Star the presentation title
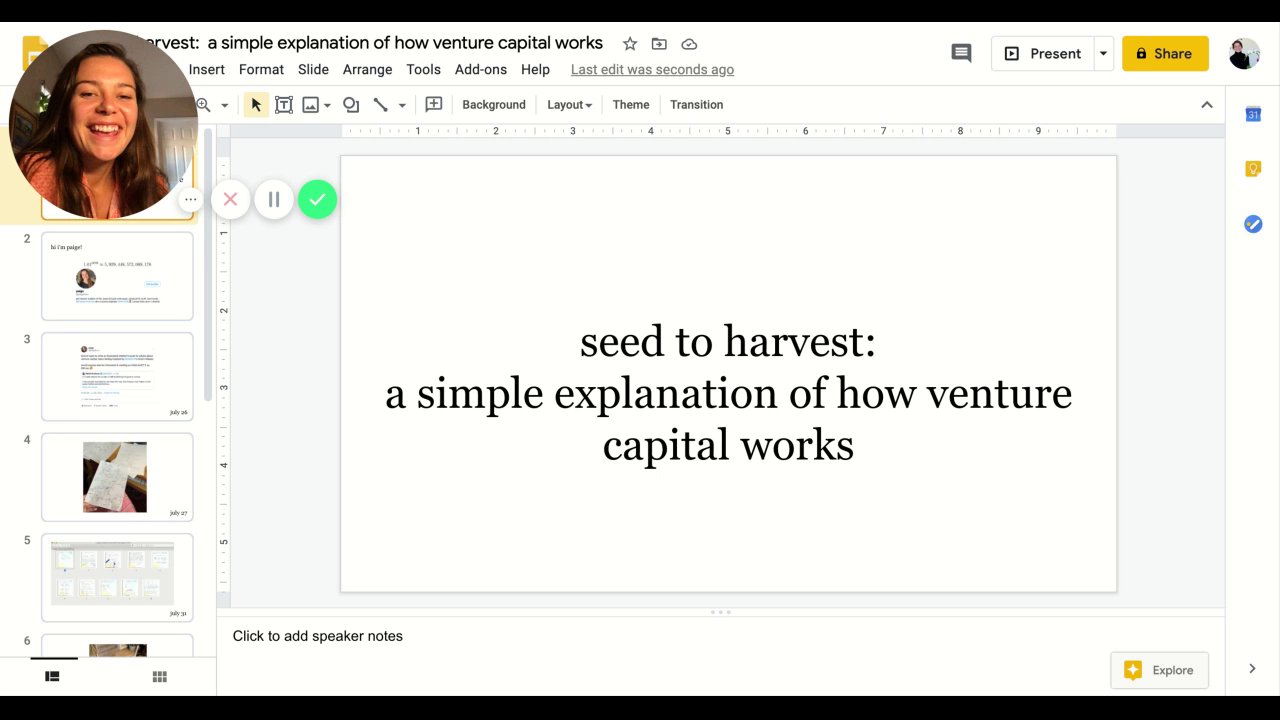Image resolution: width=1280 pixels, height=720 pixels. (630, 44)
